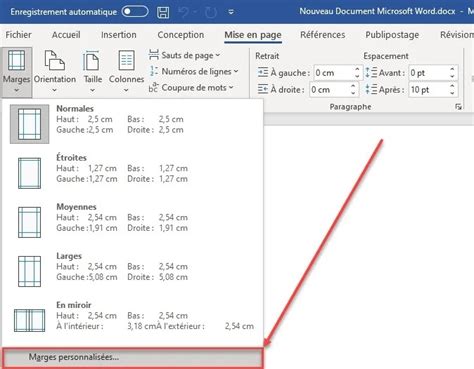The height and width of the screenshot is (369, 474).
Task: Open the Fichier tab
Action: click(x=18, y=35)
